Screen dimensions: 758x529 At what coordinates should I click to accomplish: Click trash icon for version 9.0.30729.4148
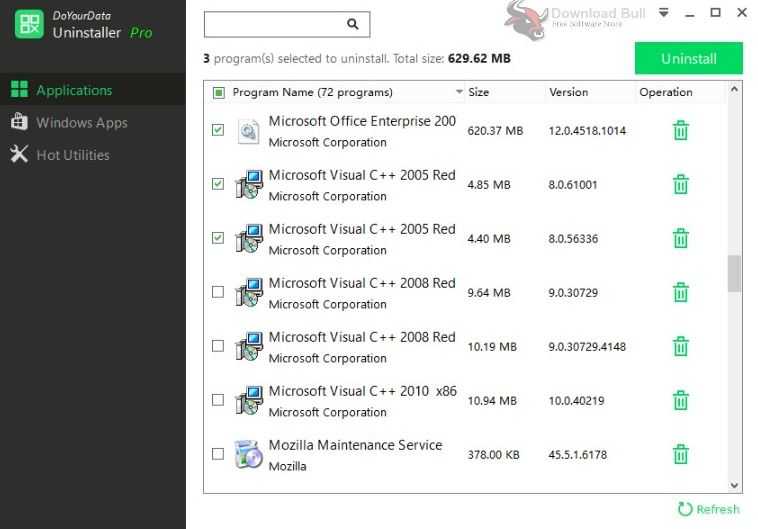[x=681, y=346]
